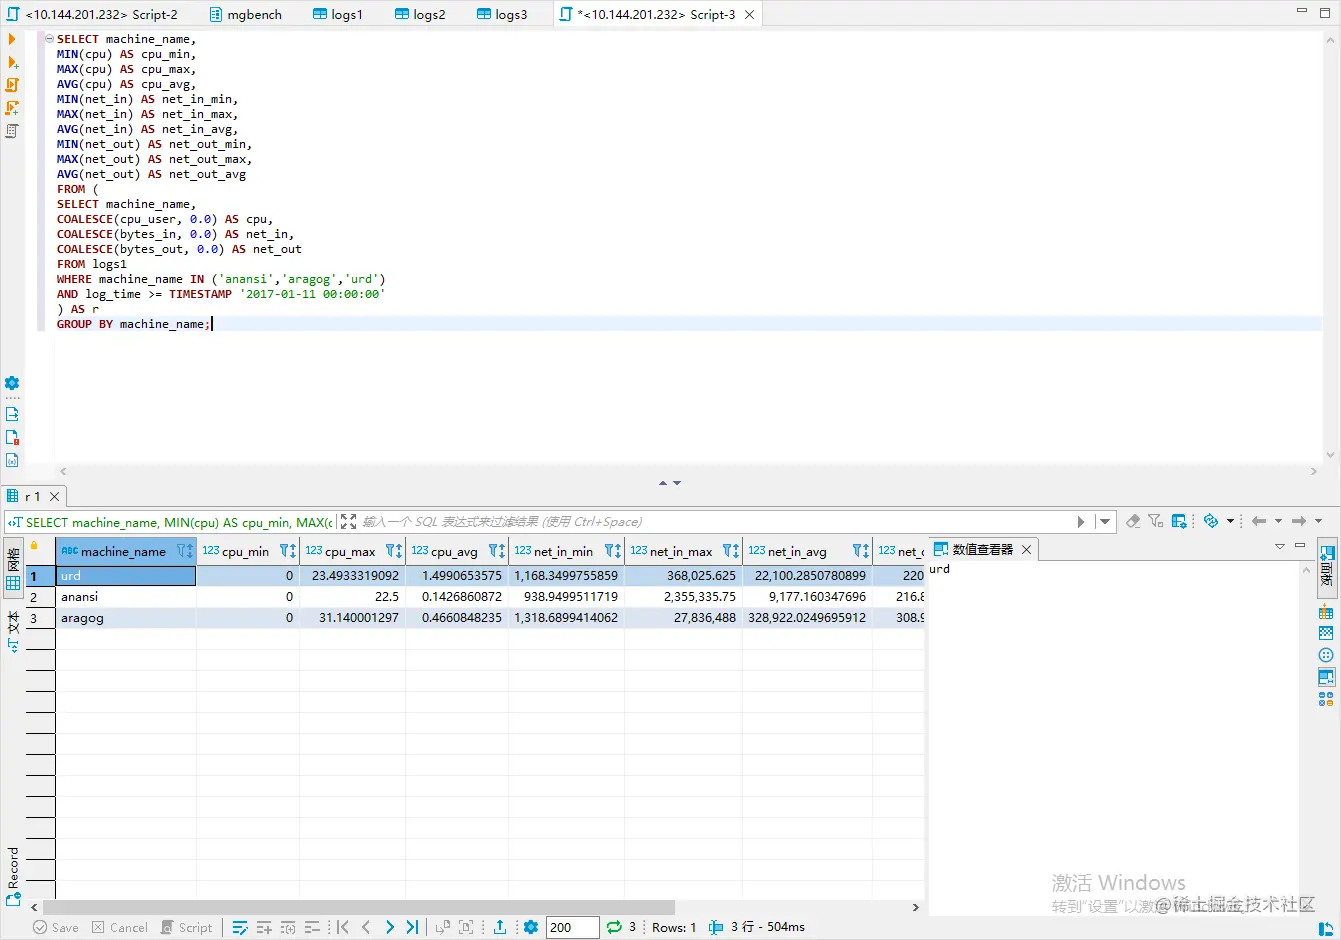Click the Script button

click(187, 927)
